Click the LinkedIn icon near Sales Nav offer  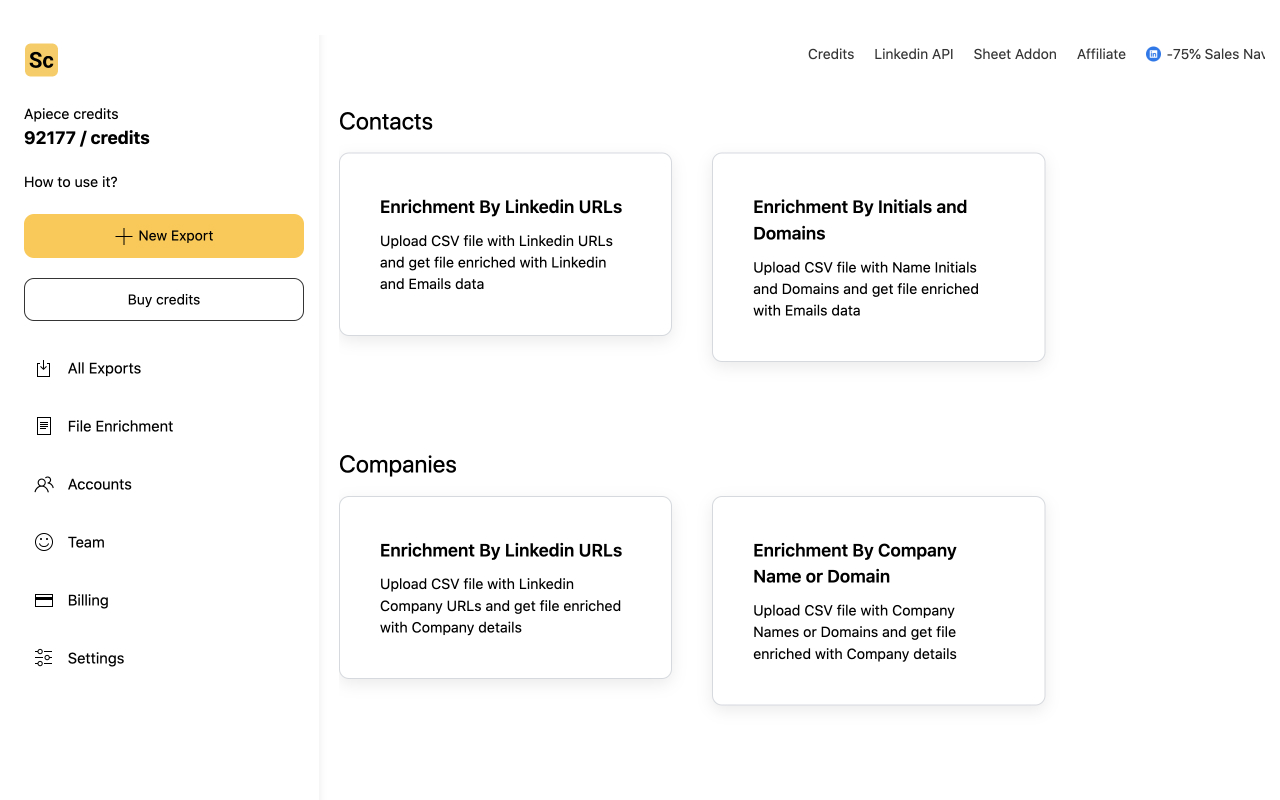pos(1151,54)
